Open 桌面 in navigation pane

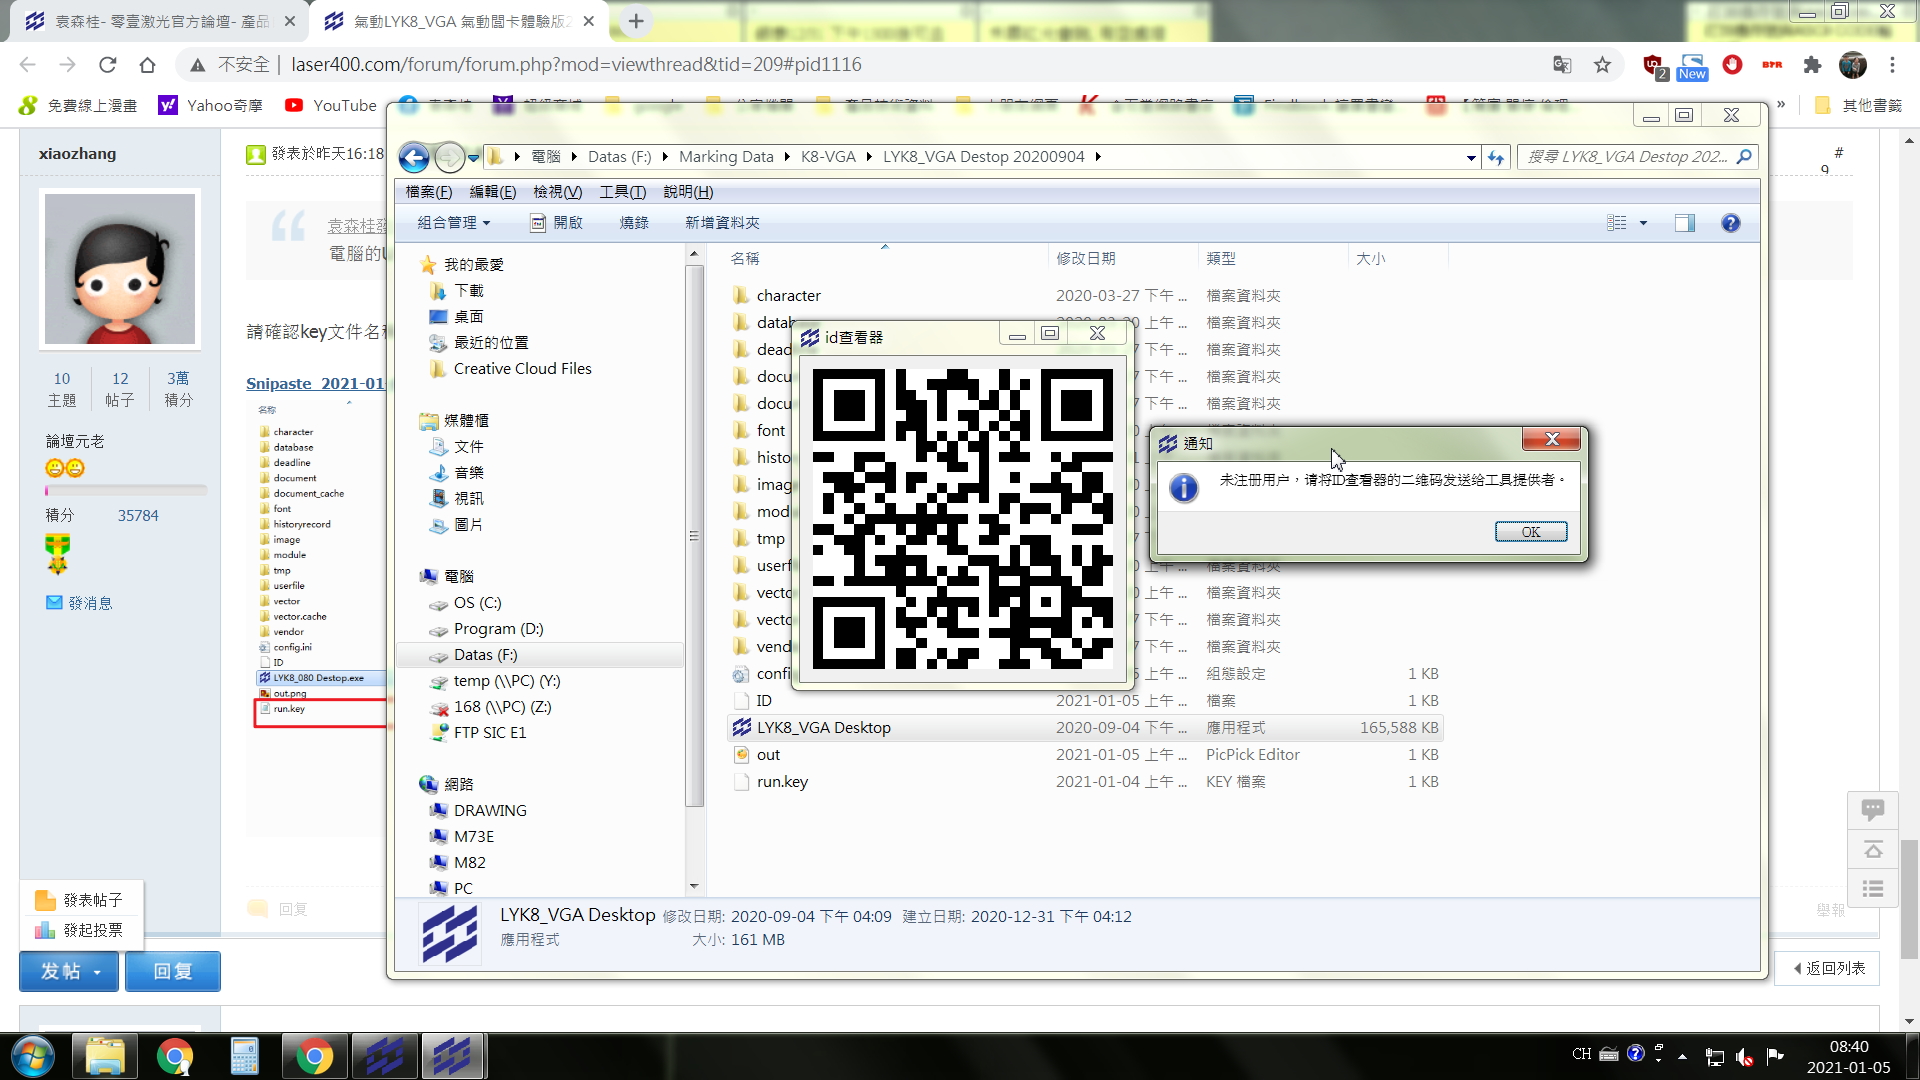click(468, 317)
